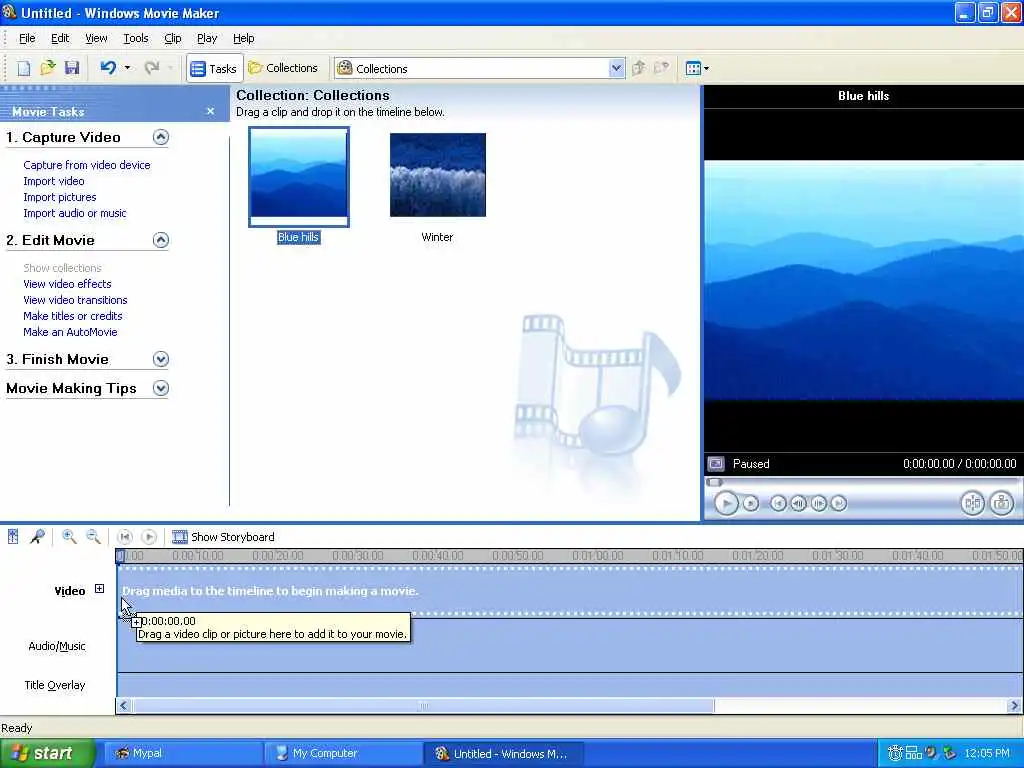Image resolution: width=1024 pixels, height=768 pixels.
Task: Close the Movie Tasks pane
Action: coord(210,112)
